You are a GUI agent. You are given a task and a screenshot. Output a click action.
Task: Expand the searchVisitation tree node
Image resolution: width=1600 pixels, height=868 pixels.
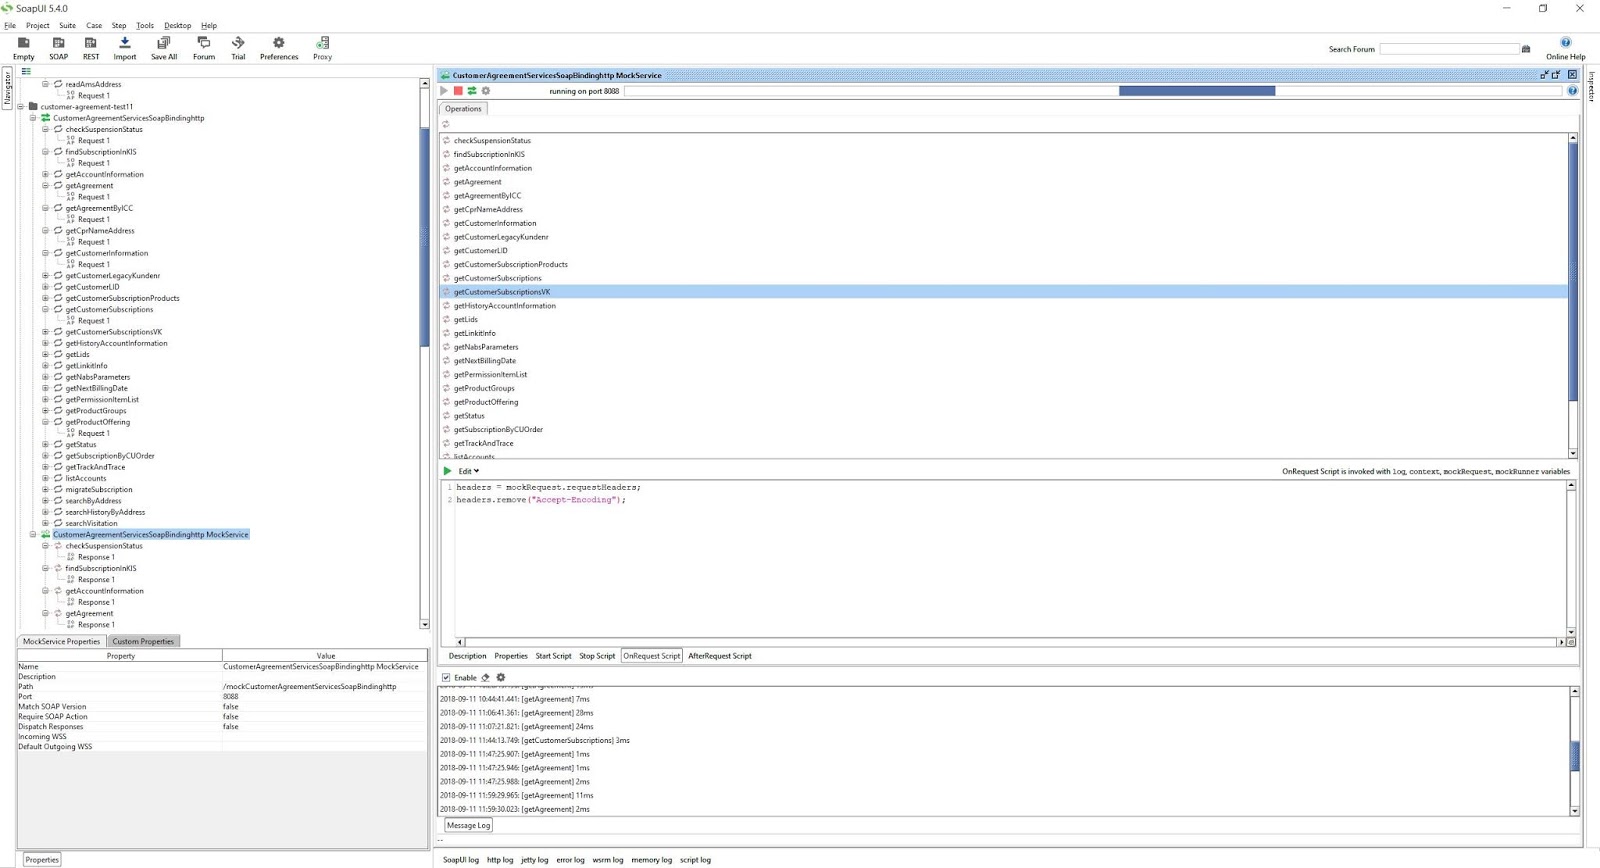pyautogui.click(x=45, y=524)
